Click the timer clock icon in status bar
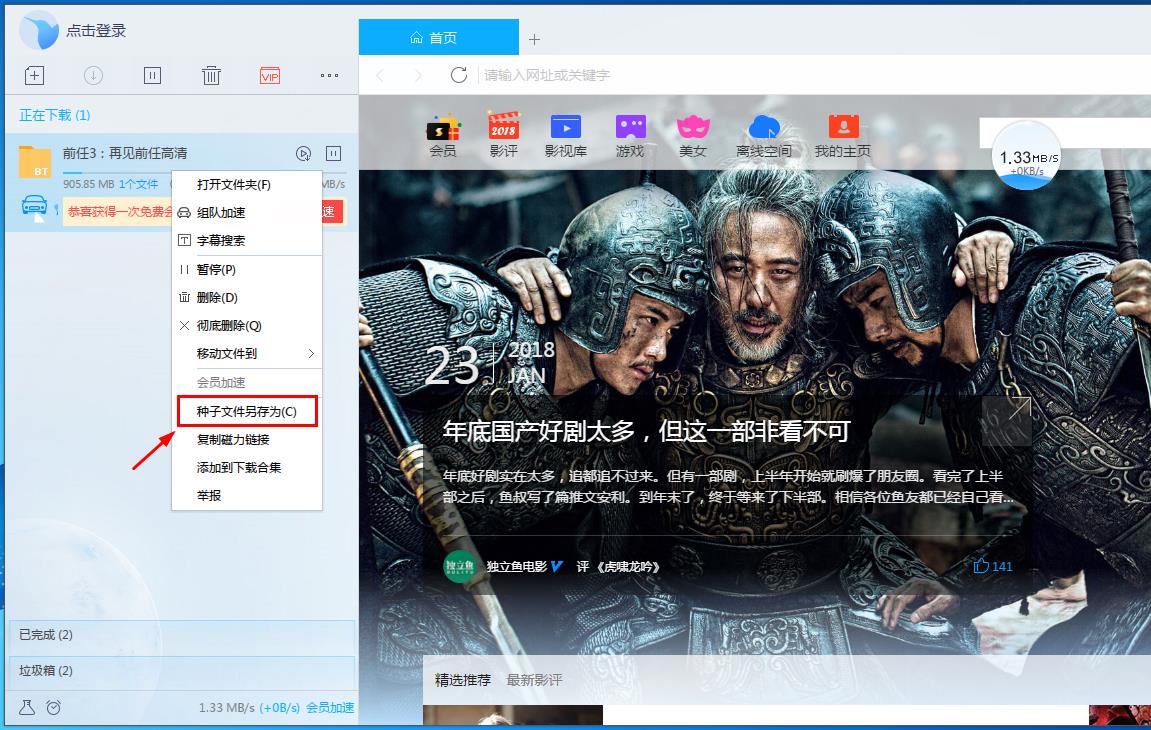Screen dimensions: 1151x730 coord(52,708)
